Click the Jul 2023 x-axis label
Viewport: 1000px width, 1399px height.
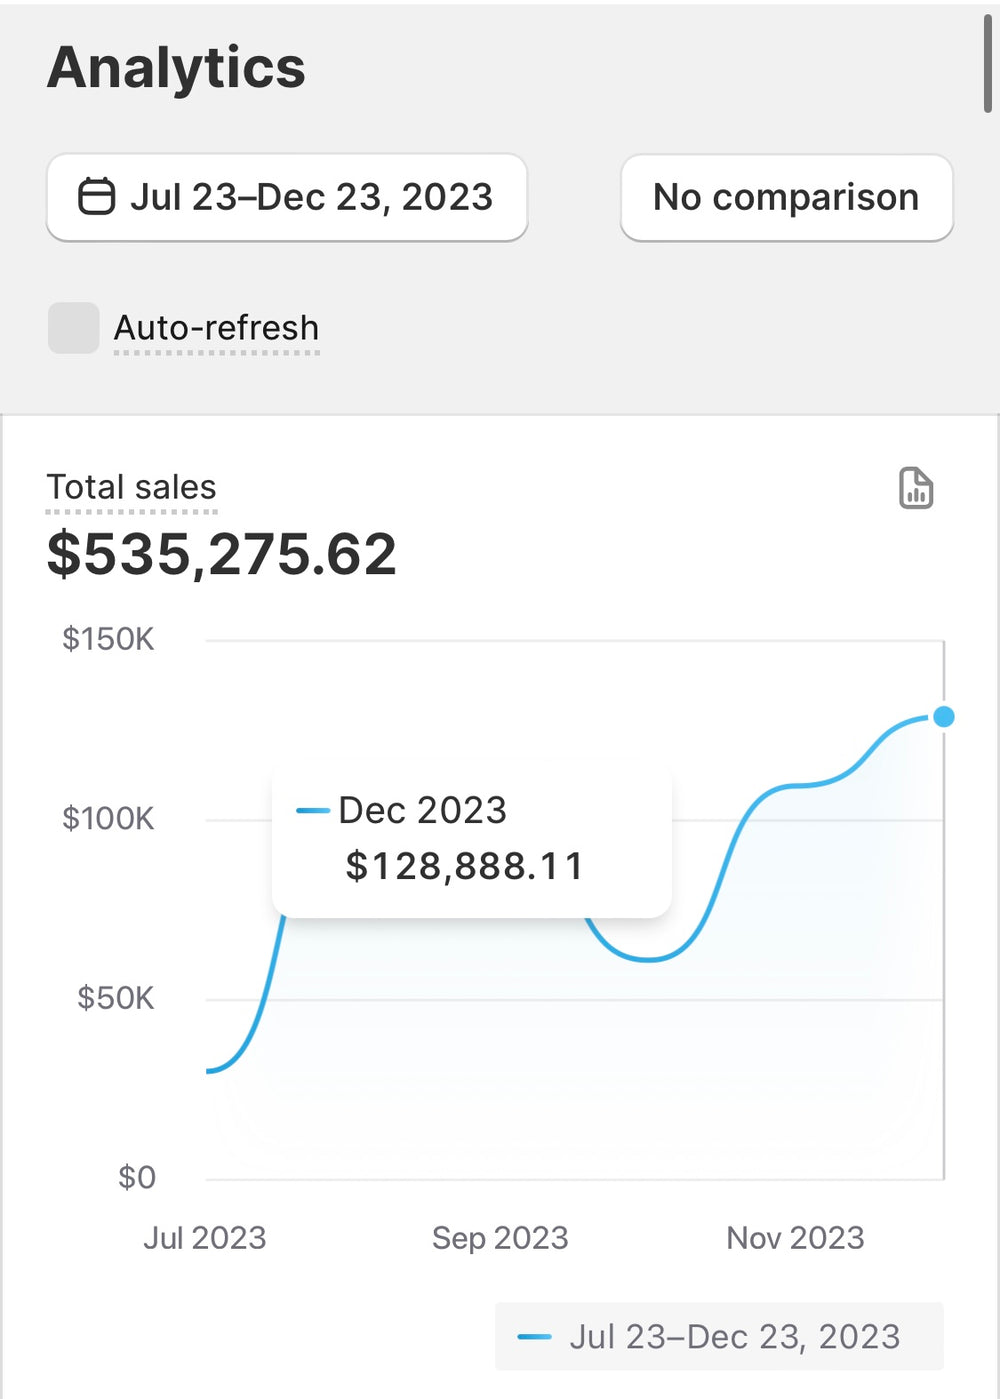tap(205, 1238)
